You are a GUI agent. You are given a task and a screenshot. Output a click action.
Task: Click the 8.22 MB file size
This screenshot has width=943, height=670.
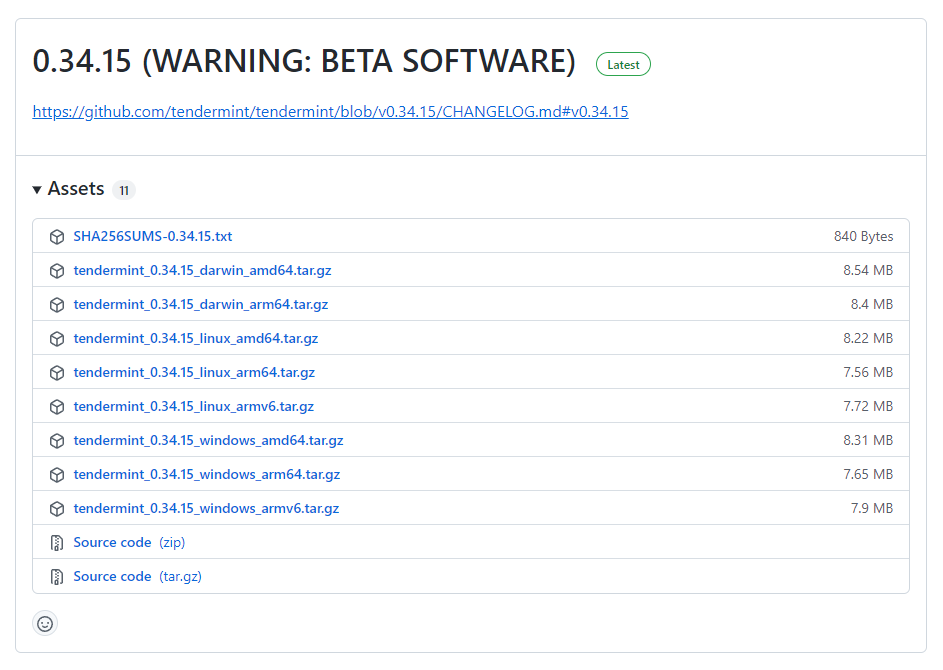pos(868,339)
